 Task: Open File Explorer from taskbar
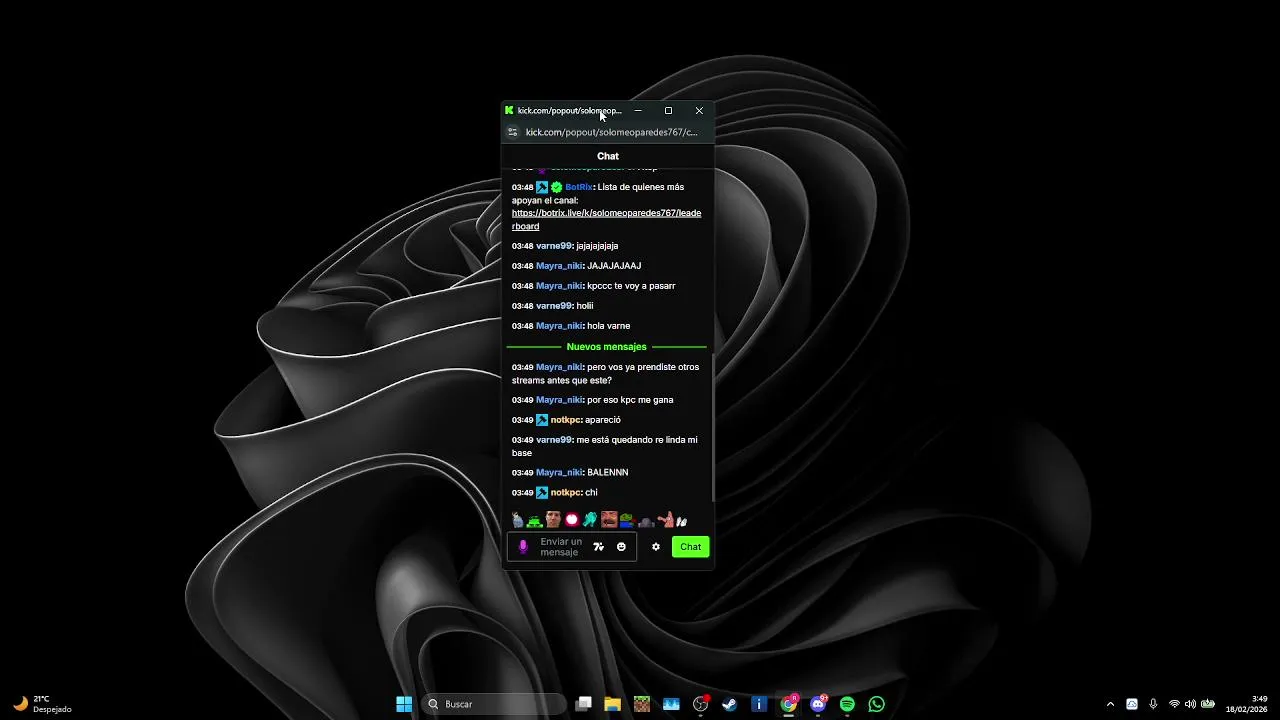(612, 704)
